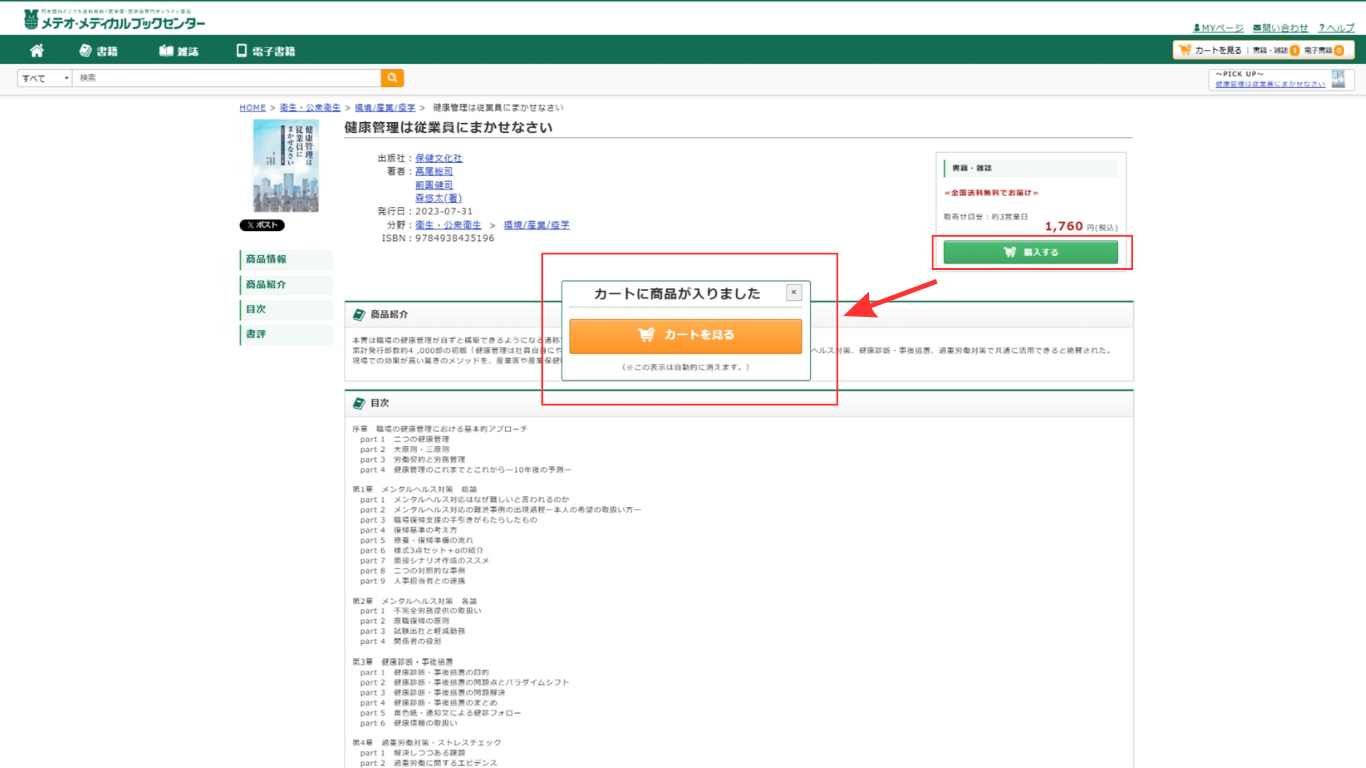Viewport: 1366px width, 768px height.
Task: Open the 書籍 menu in navigation bar
Action: click(x=98, y=51)
